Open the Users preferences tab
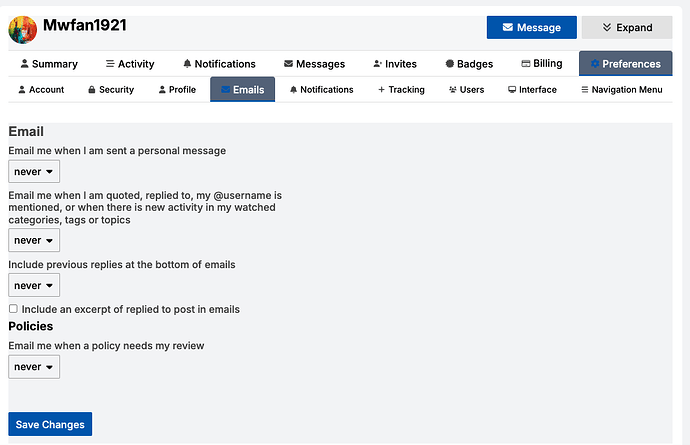This screenshot has width=690, height=445. [x=466, y=90]
